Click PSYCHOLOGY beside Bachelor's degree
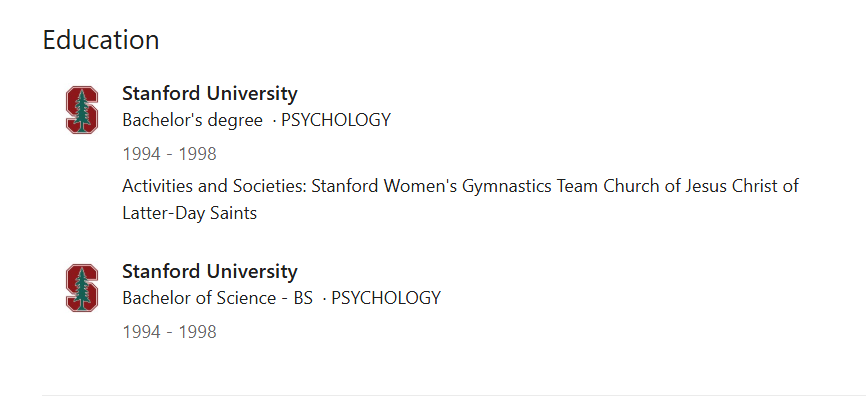The height and width of the screenshot is (418, 866). pos(336,120)
